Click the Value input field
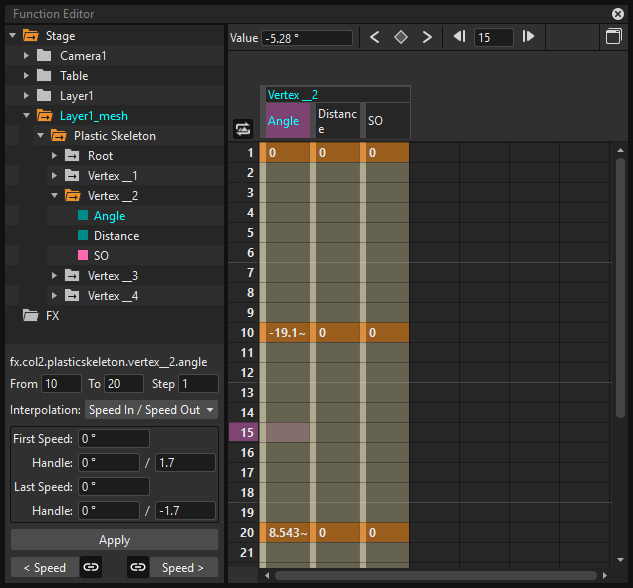The width and height of the screenshot is (633, 588). (x=307, y=38)
